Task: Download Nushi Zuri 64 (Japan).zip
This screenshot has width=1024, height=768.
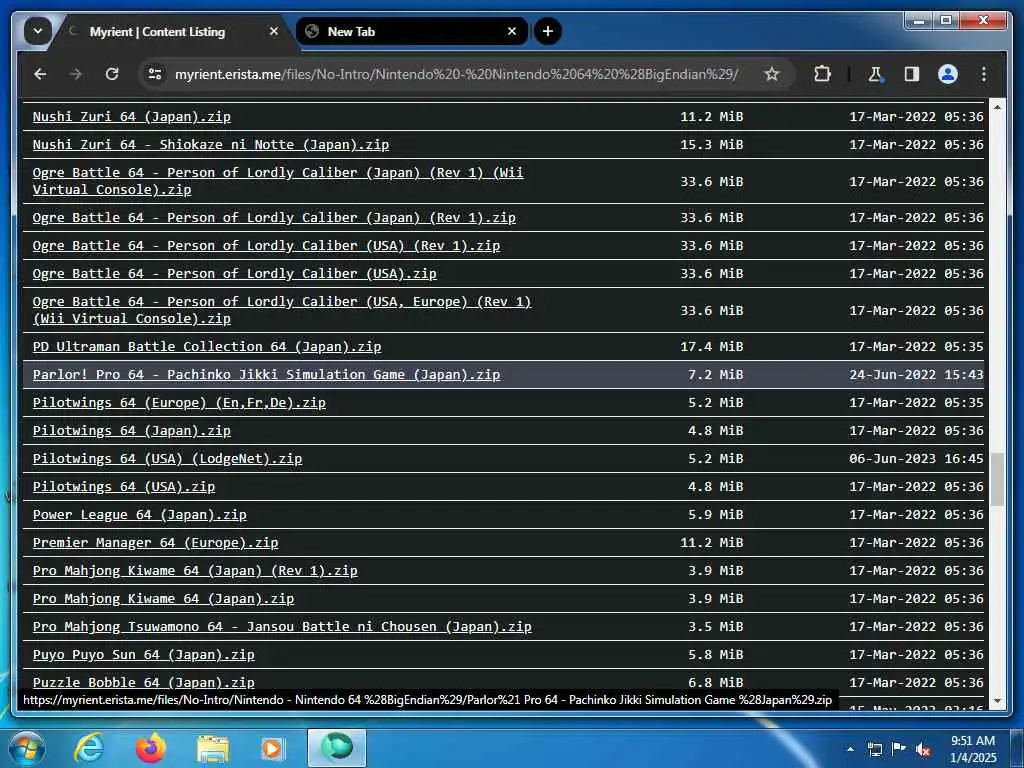Action: point(131,117)
